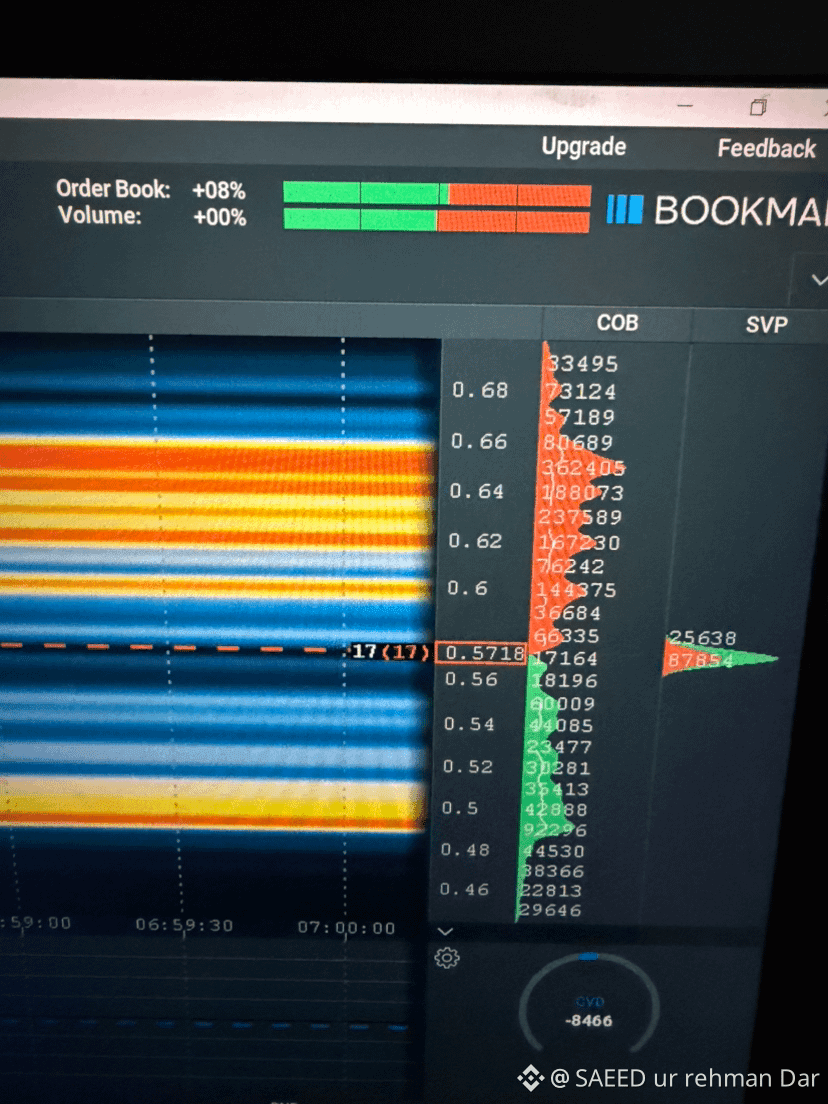This screenshot has width=828, height=1104.
Task: Click the Order Book imbalance bar
Action: (x=437, y=194)
